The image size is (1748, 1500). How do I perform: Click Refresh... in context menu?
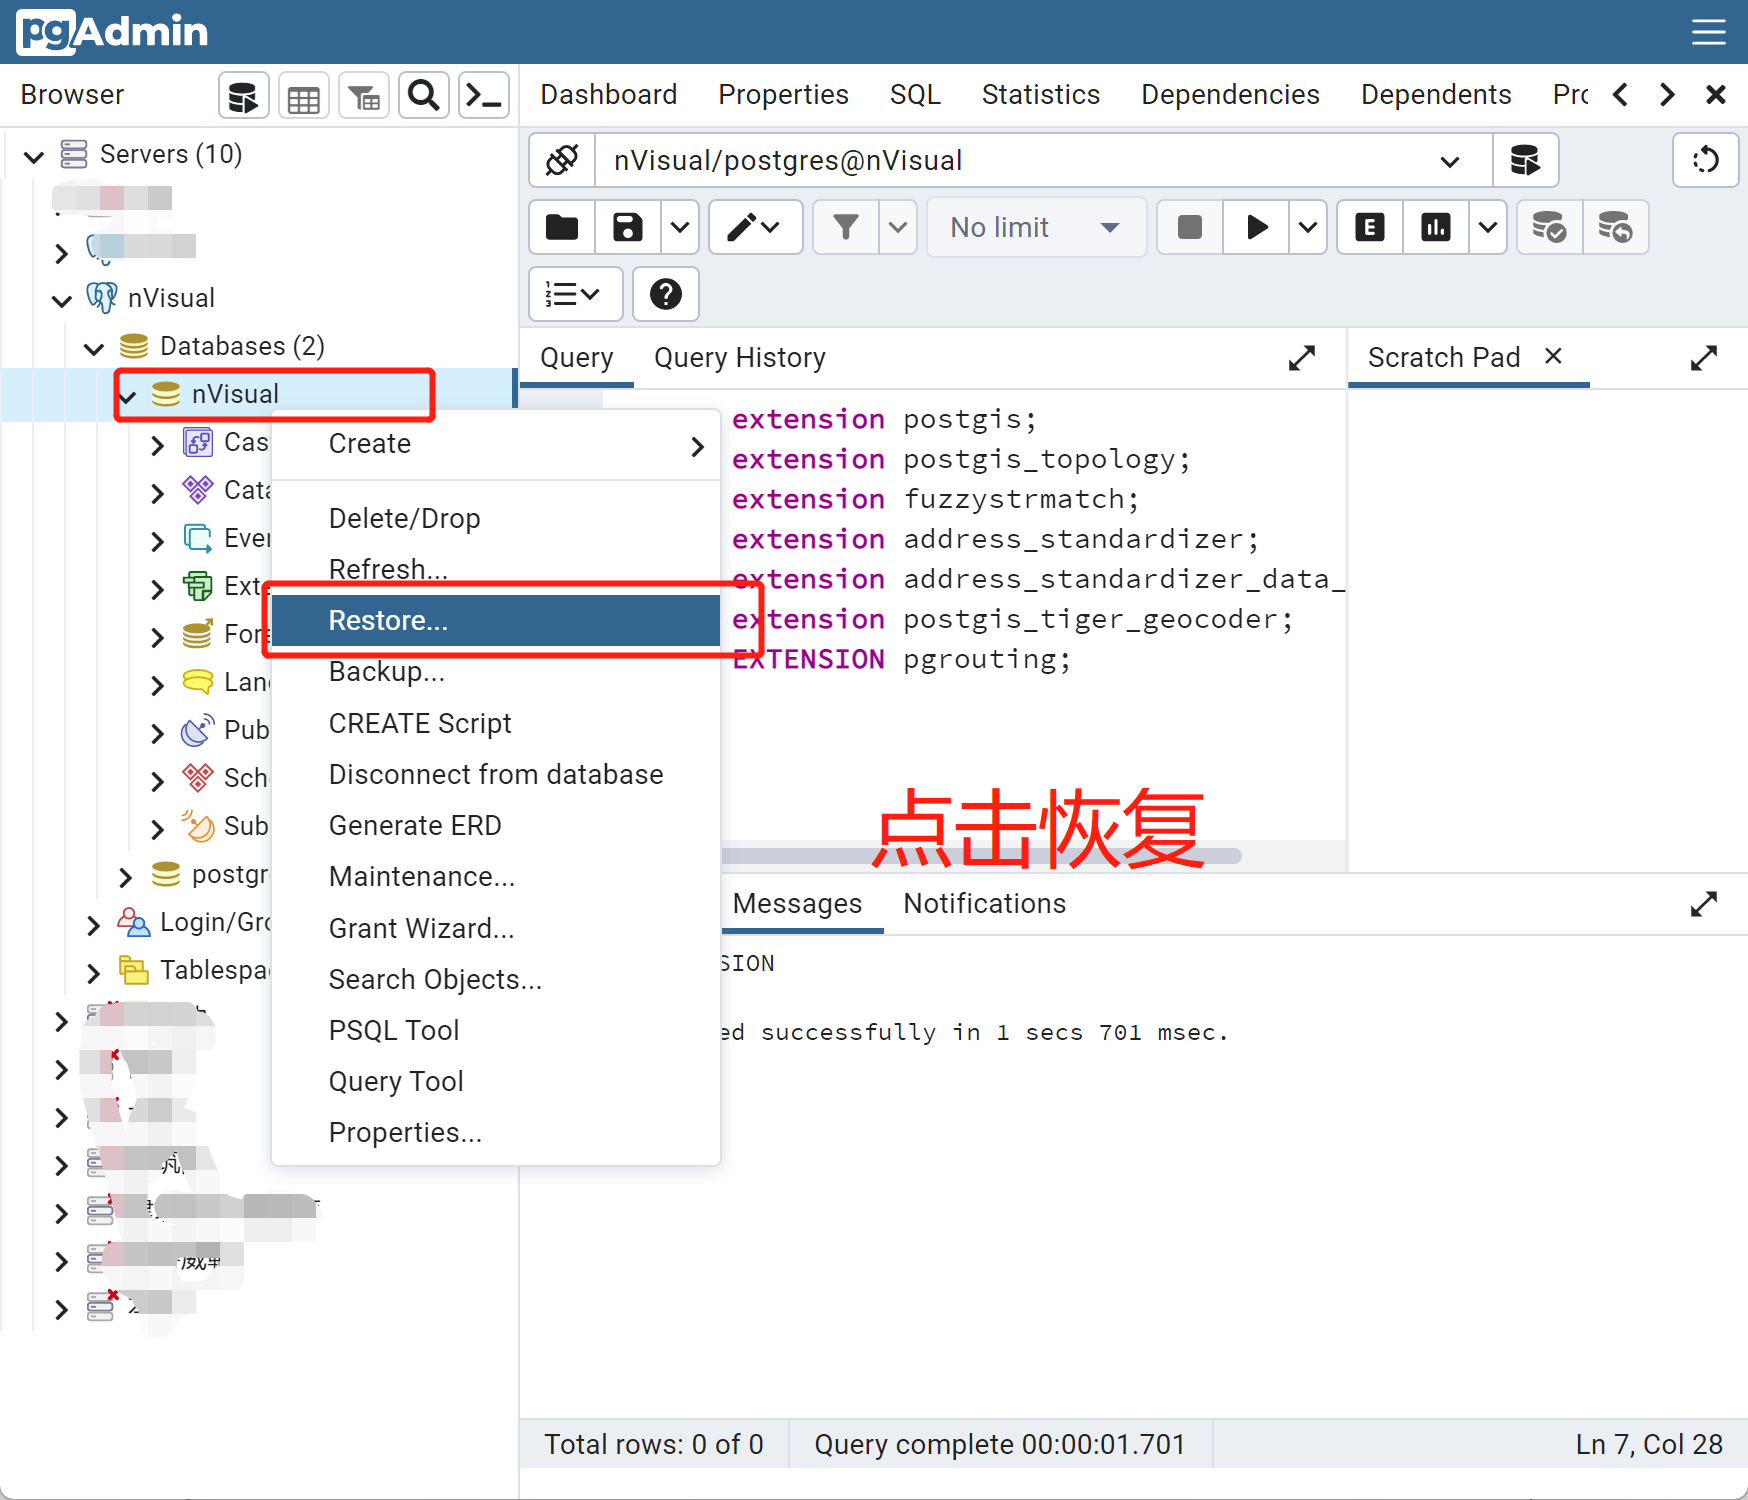click(x=496, y=569)
